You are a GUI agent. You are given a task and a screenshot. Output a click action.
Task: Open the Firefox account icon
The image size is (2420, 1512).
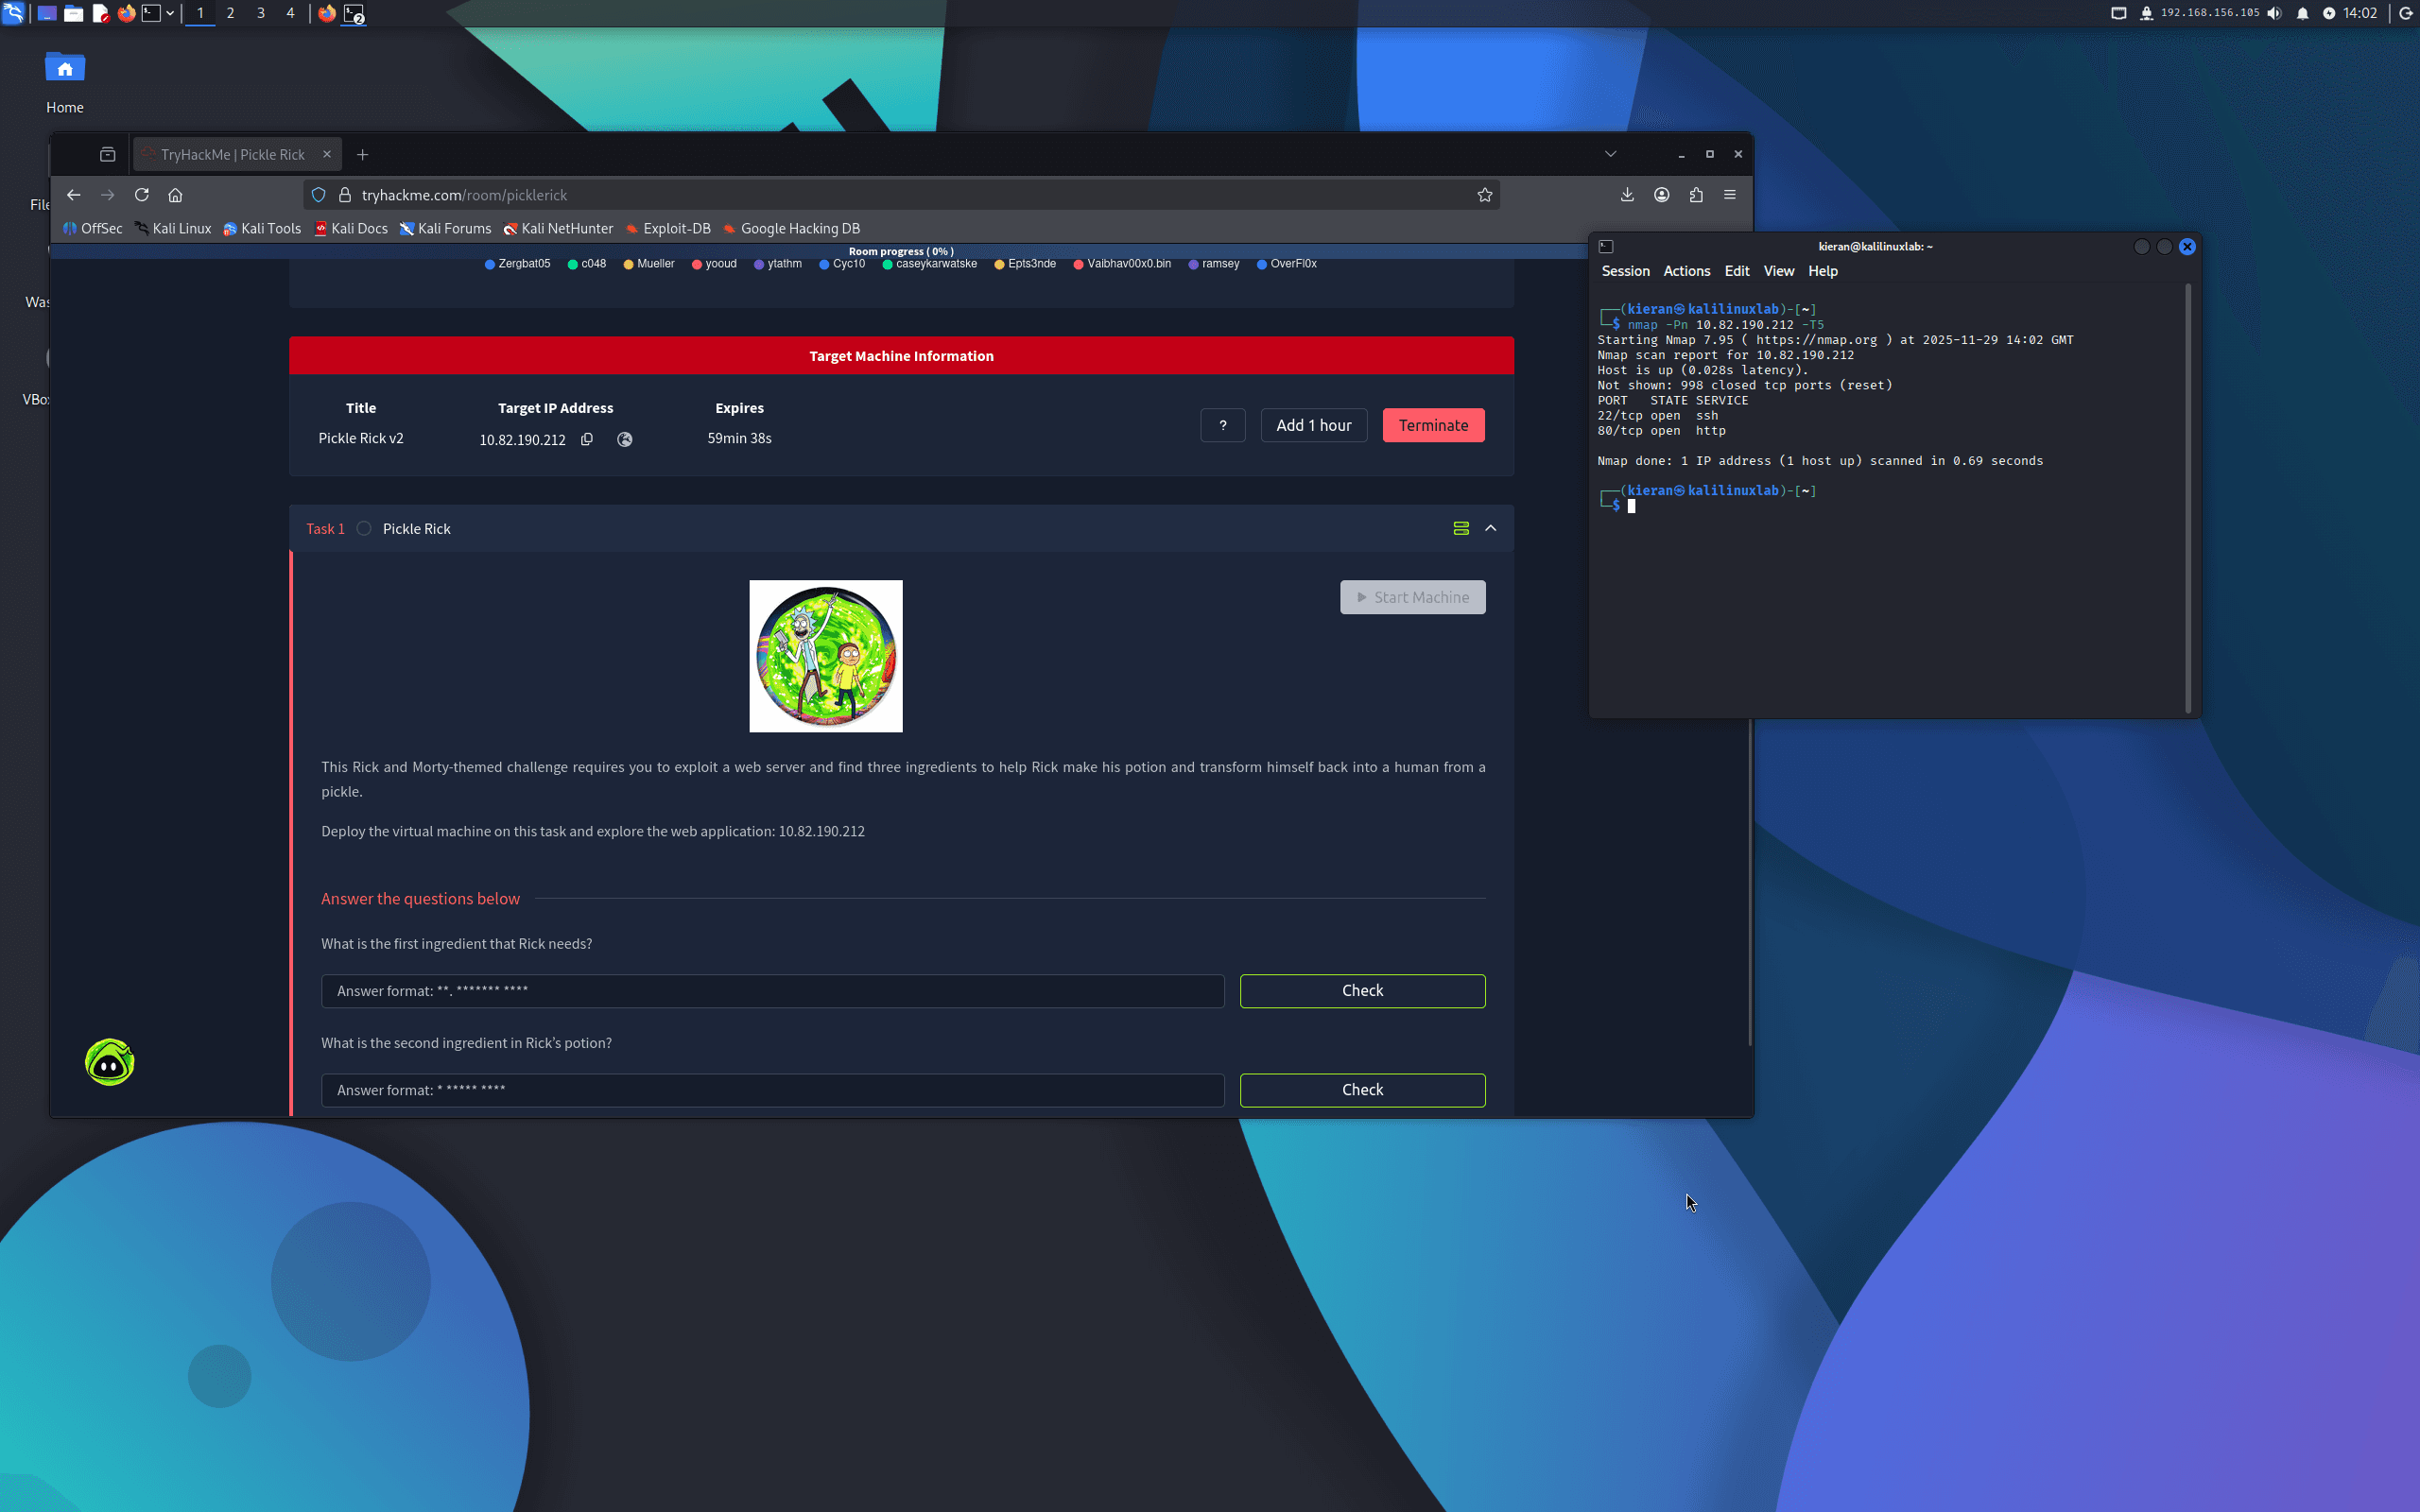(x=1662, y=195)
